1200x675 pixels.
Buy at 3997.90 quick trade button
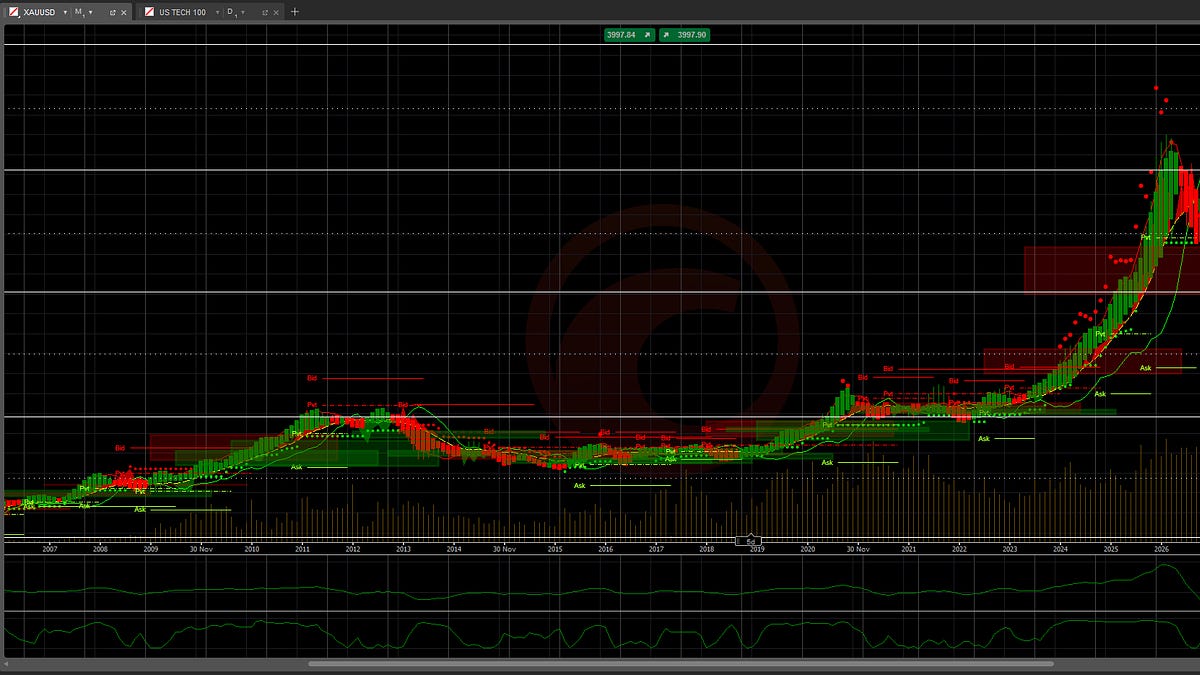pos(685,34)
